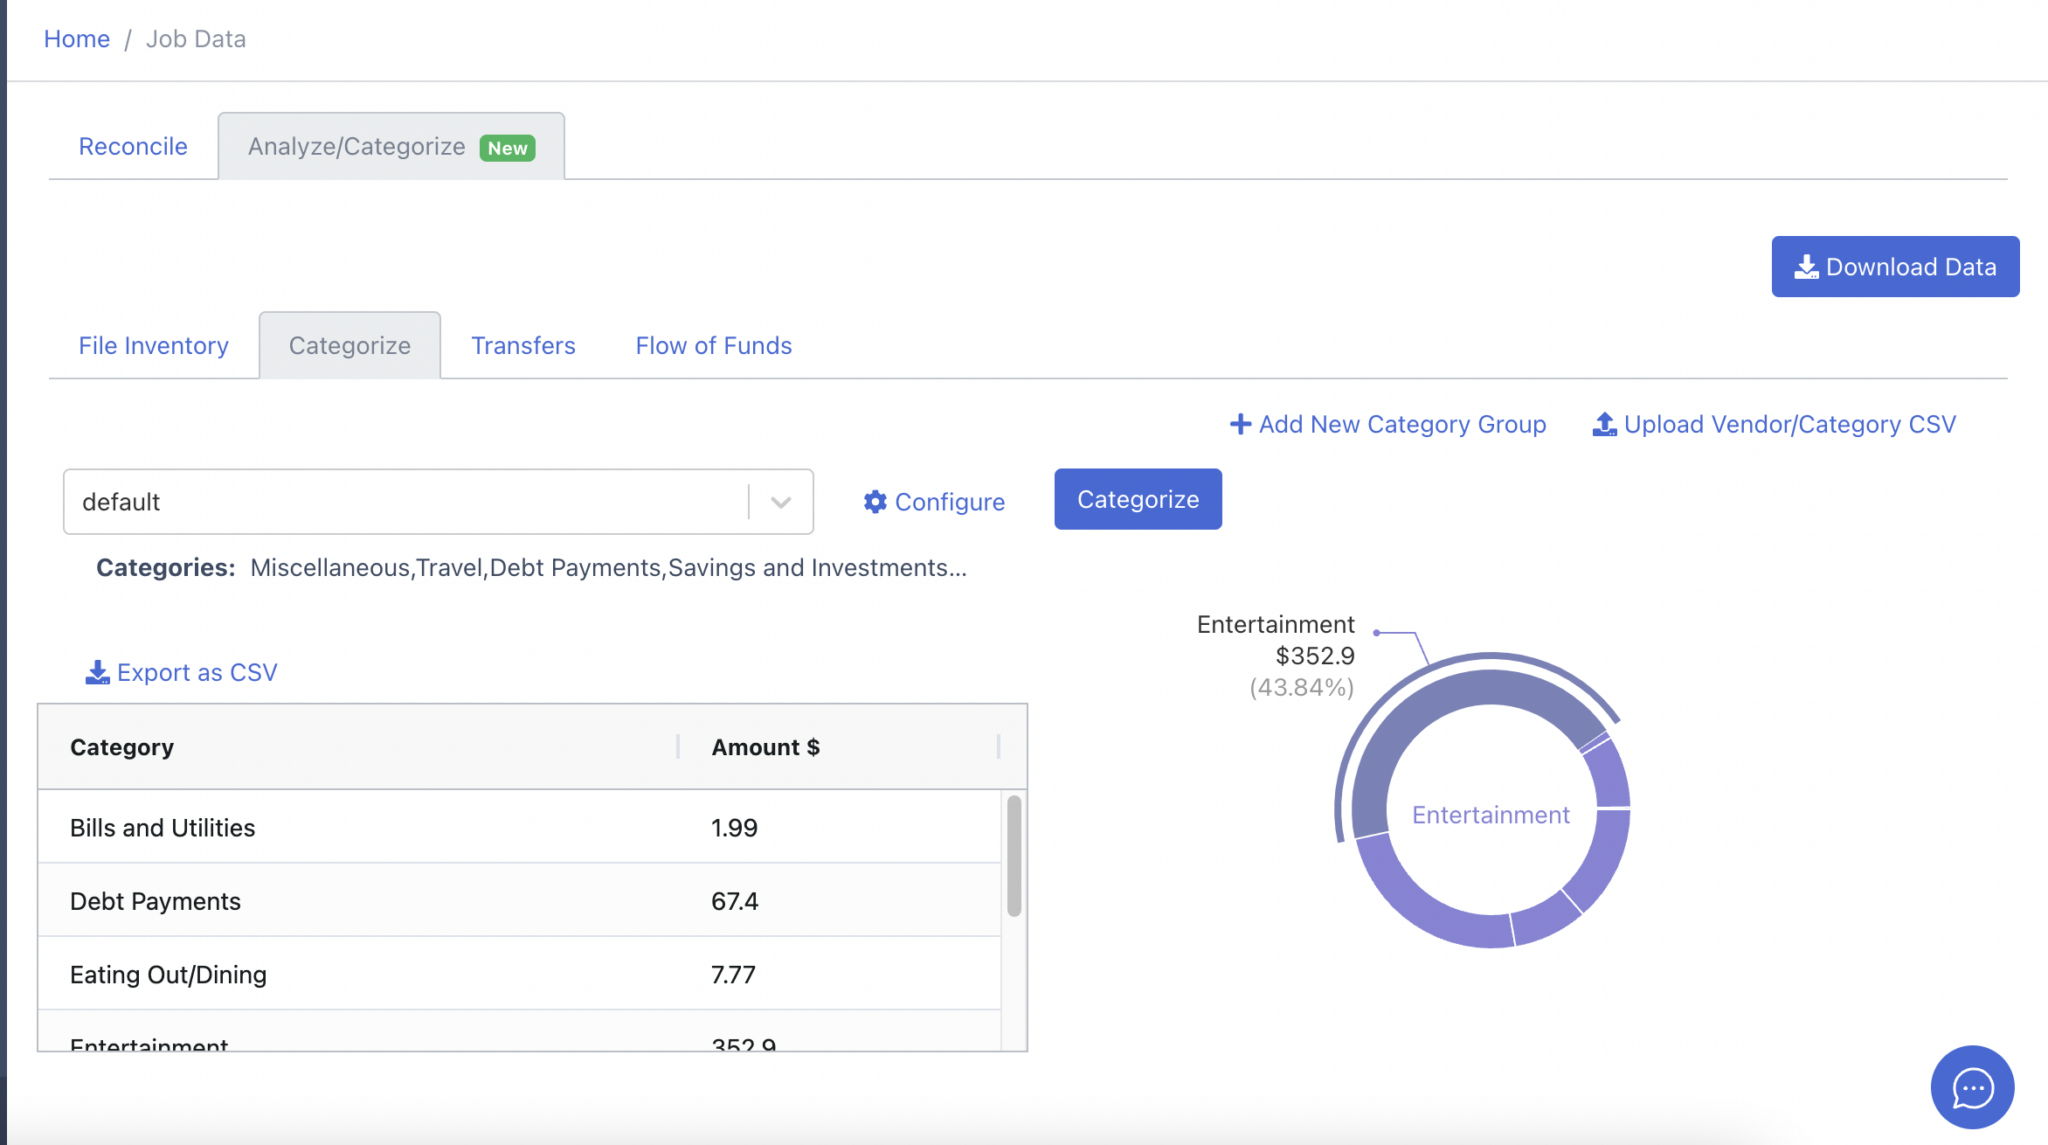Switch to the Reconcile tab
Viewport: 2048px width, 1145px height.
(133, 146)
